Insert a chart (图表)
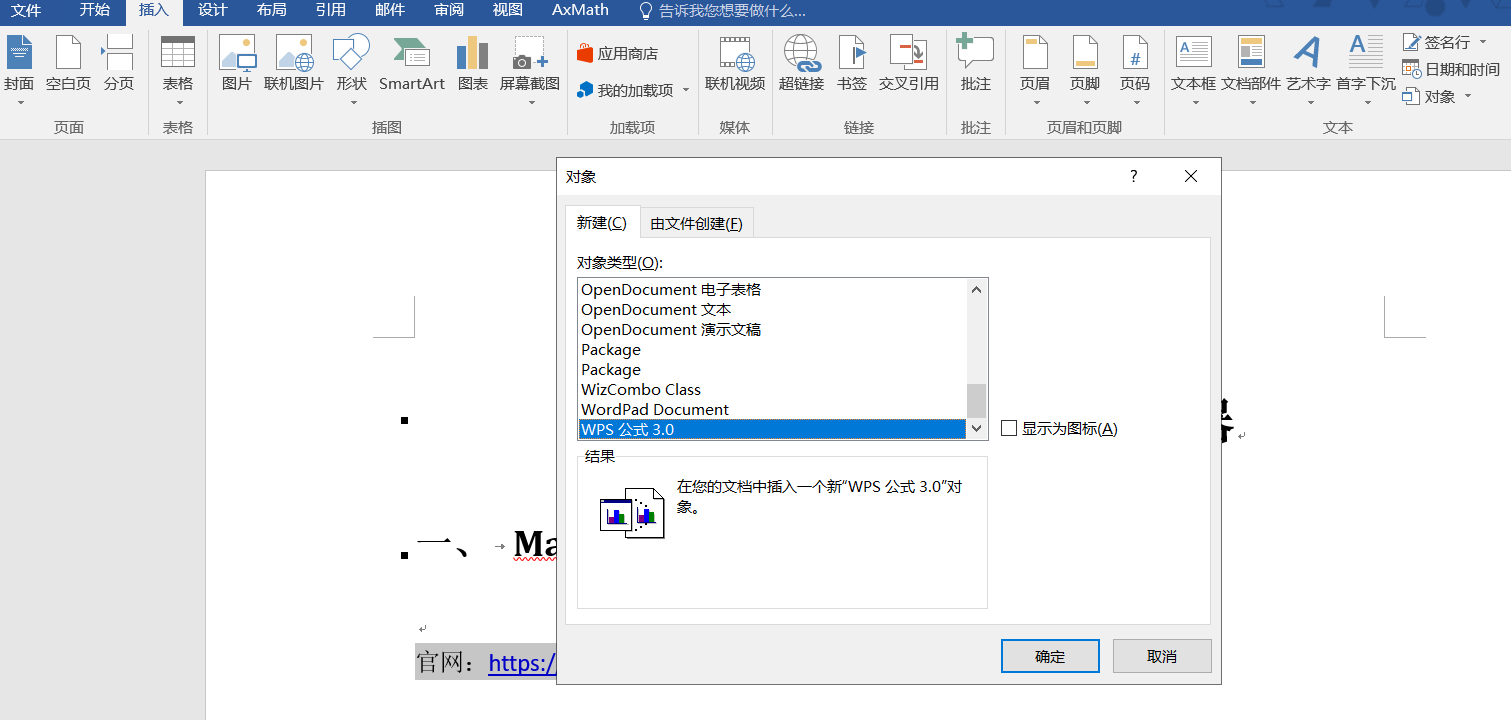The width and height of the screenshot is (1511, 720). pyautogui.click(x=473, y=64)
